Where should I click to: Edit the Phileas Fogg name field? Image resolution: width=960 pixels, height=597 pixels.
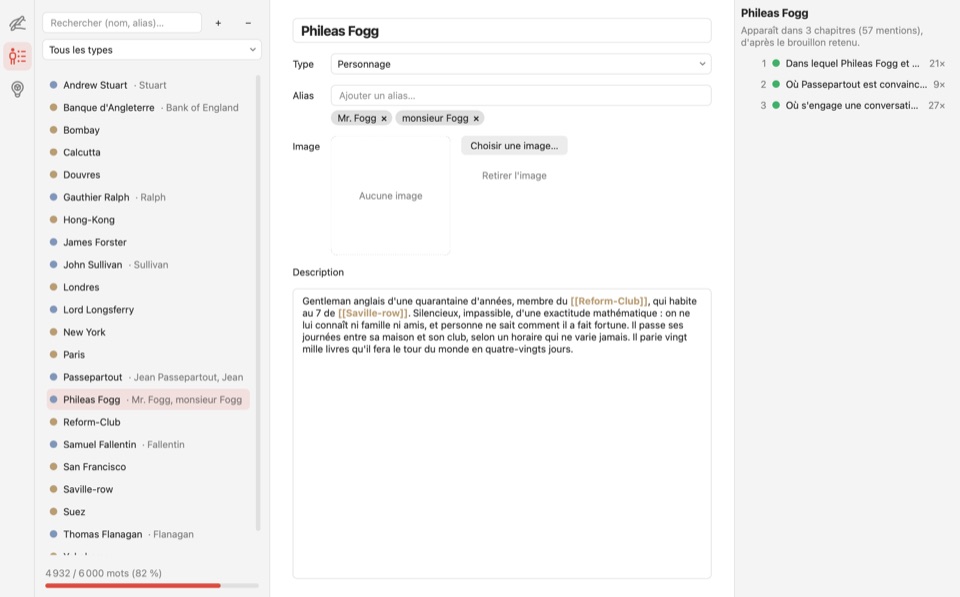point(501,31)
